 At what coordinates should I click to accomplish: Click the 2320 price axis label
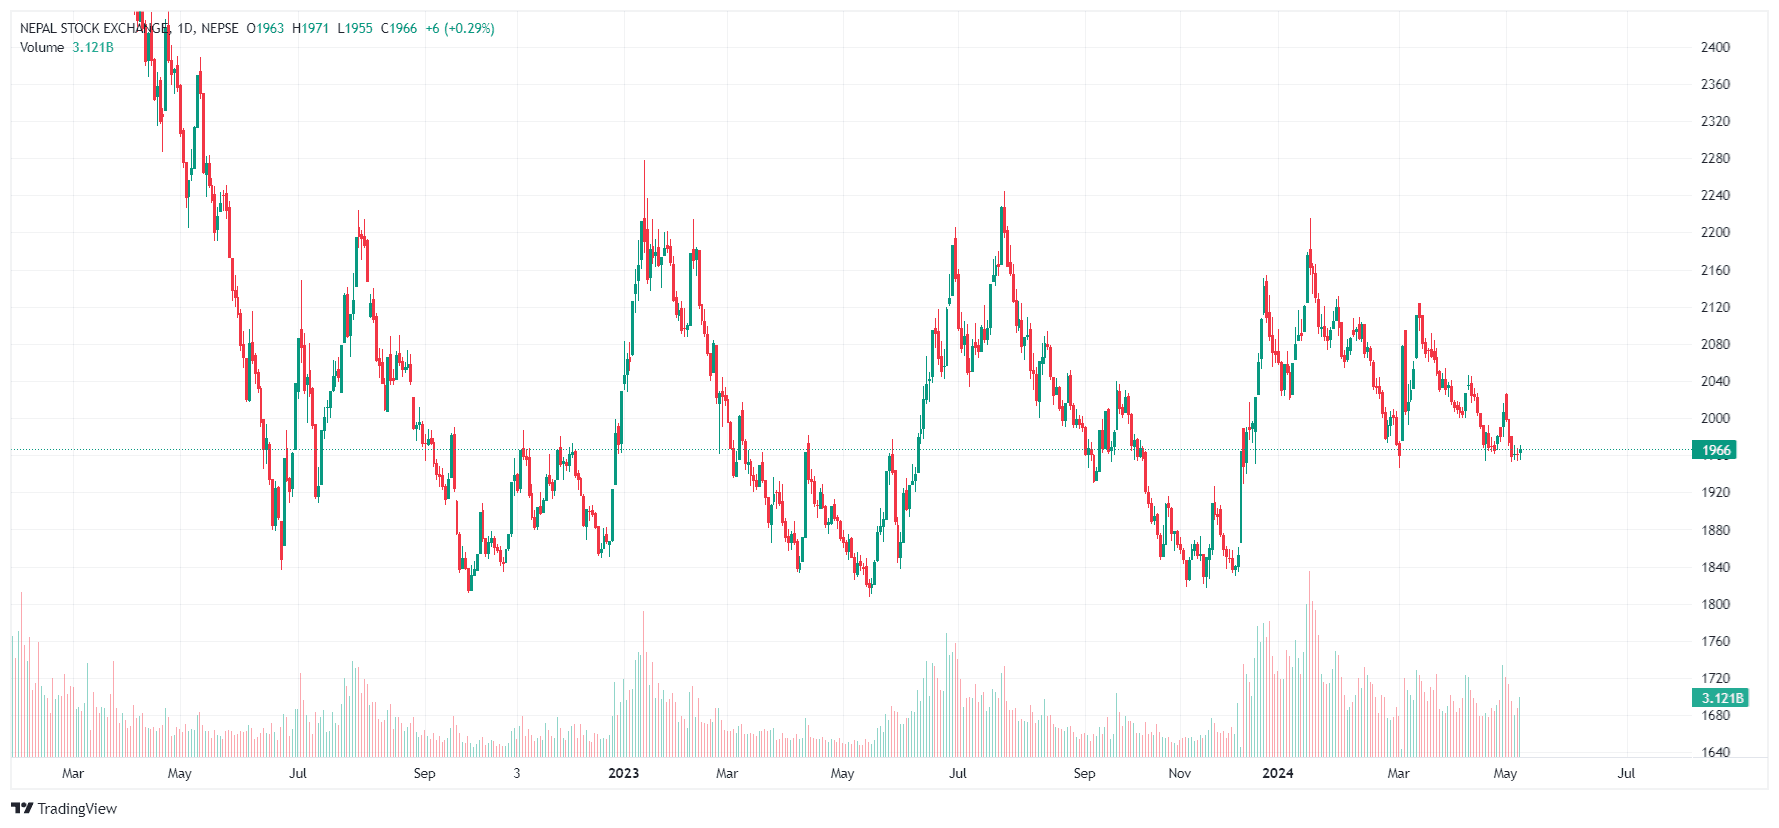(1715, 121)
